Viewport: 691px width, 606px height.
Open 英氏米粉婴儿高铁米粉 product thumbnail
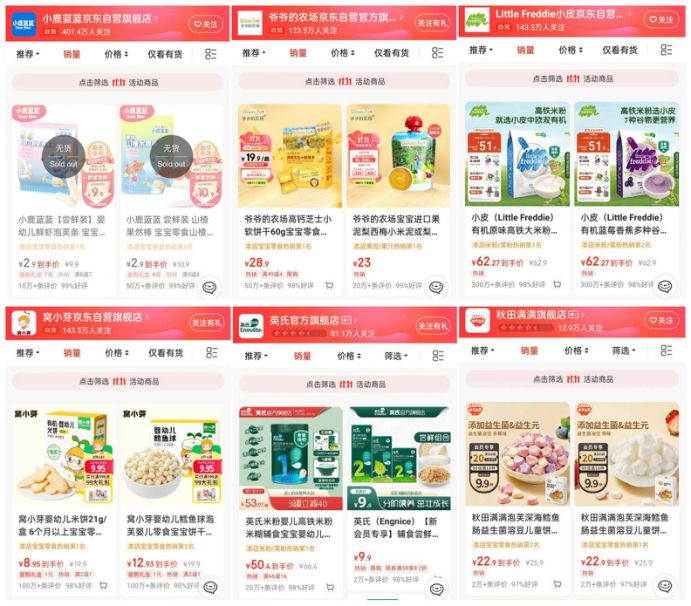[291, 458]
